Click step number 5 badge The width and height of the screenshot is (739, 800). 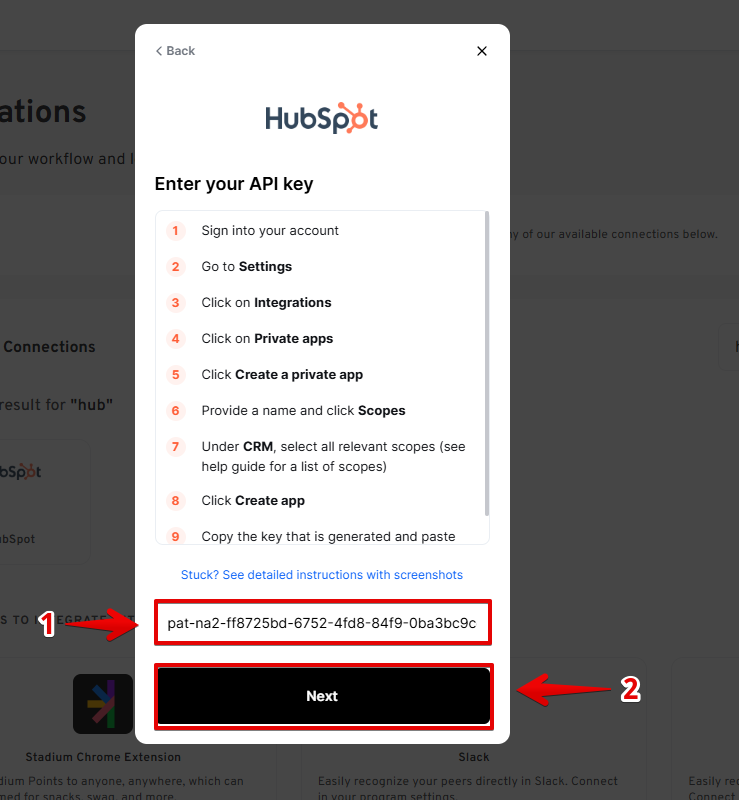pos(176,375)
